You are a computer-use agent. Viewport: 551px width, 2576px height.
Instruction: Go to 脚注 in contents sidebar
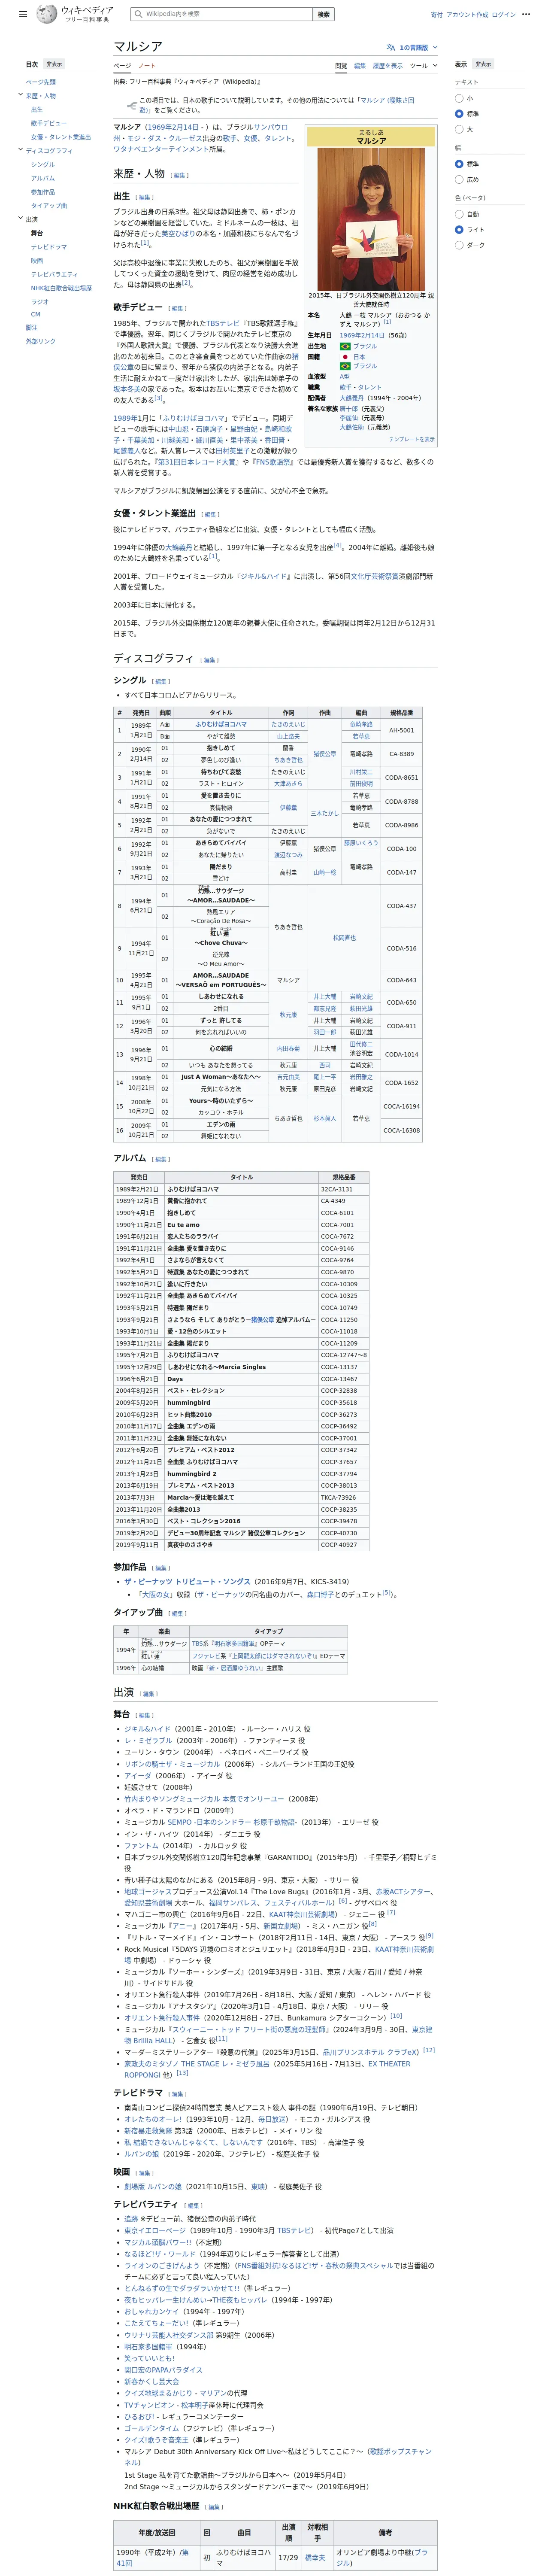(32, 327)
